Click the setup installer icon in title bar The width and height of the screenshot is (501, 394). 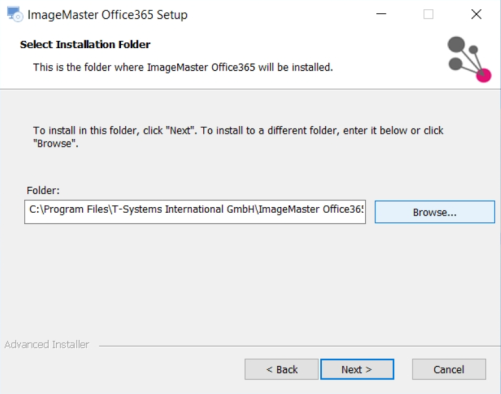(15, 14)
